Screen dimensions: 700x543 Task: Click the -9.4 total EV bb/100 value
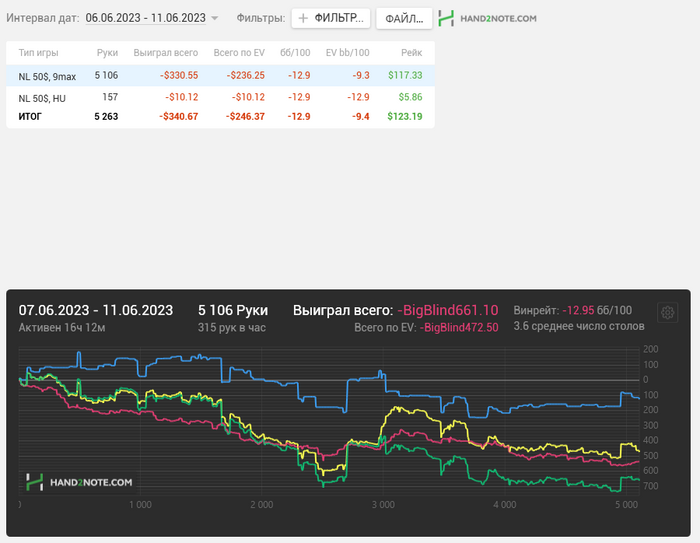pyautogui.click(x=361, y=117)
